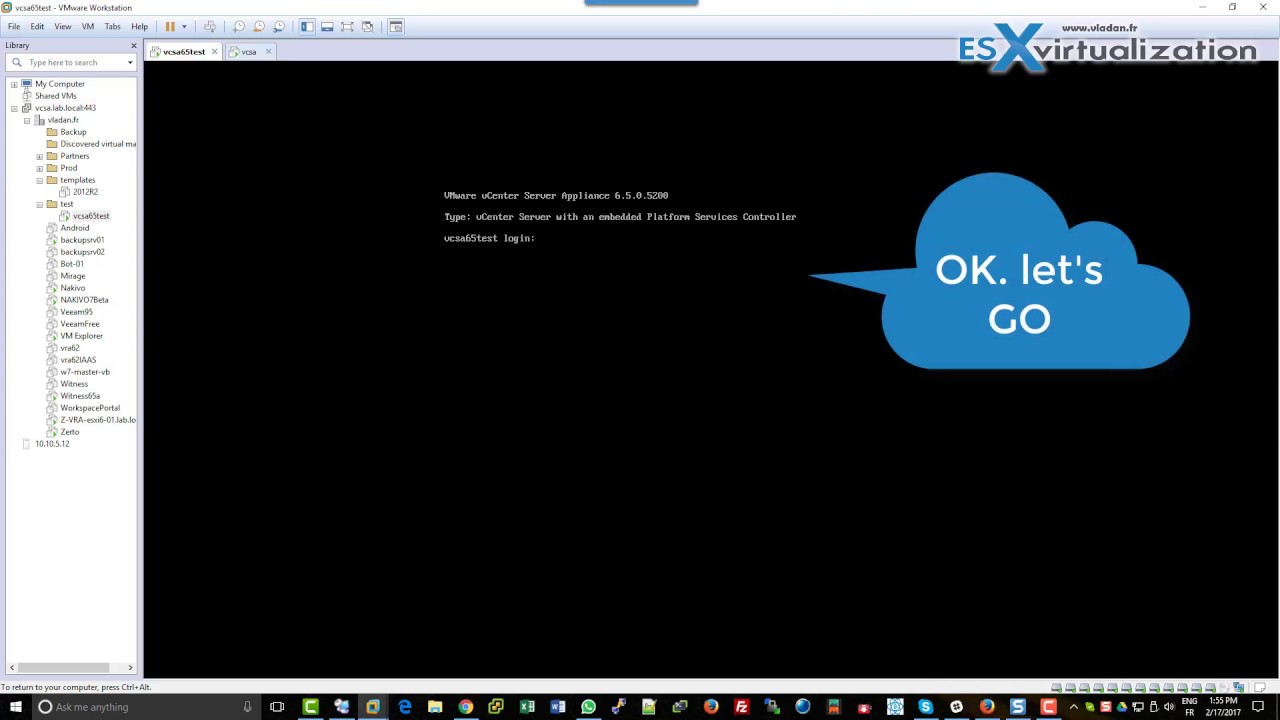
Task: Toggle the Show/Hide Library toolbar icon
Action: pos(307,27)
